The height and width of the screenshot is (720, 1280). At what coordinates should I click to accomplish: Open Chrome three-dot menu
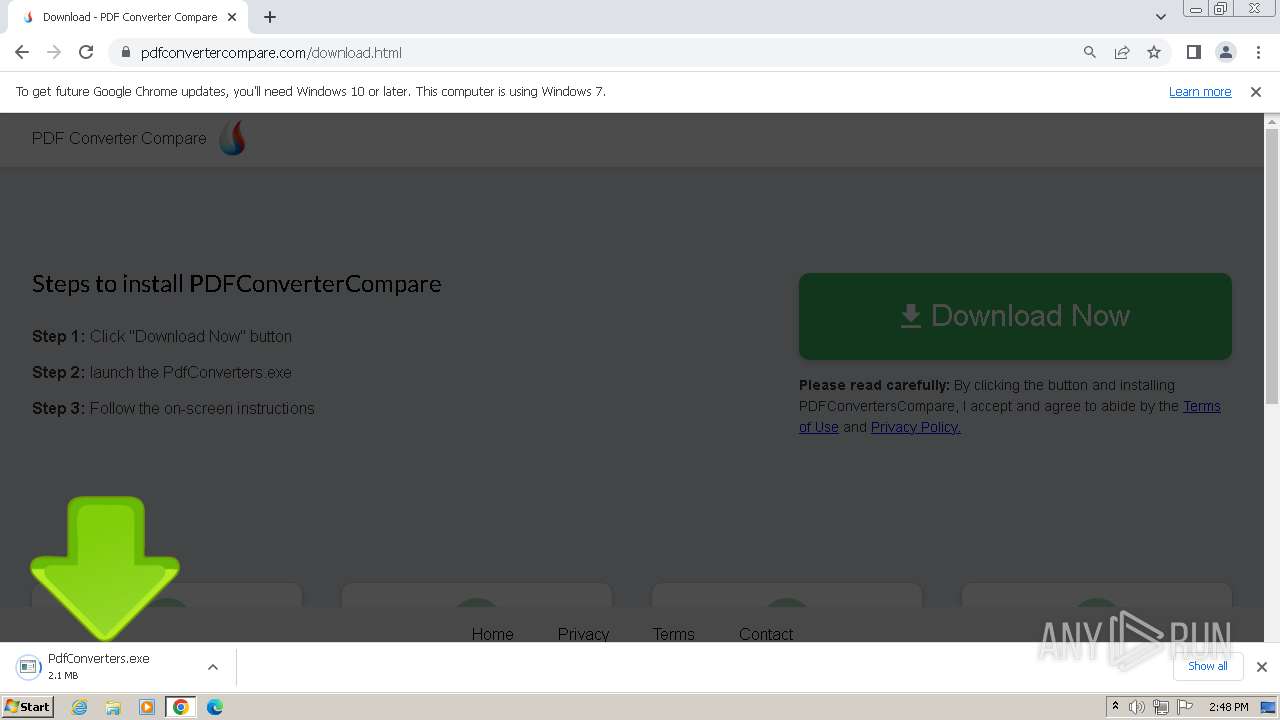coord(1257,52)
